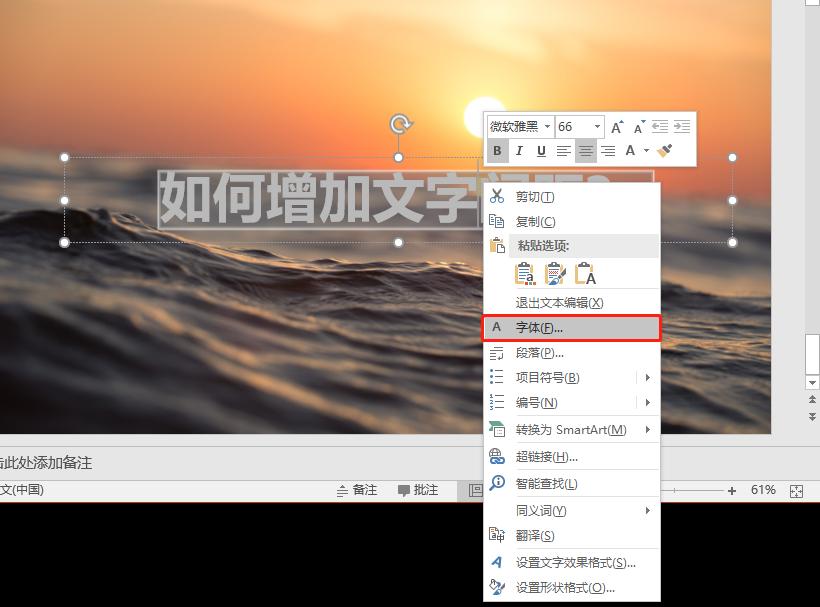Toggle the 批注 comments pane
This screenshot has width=820, height=607.
pyautogui.click(x=420, y=491)
